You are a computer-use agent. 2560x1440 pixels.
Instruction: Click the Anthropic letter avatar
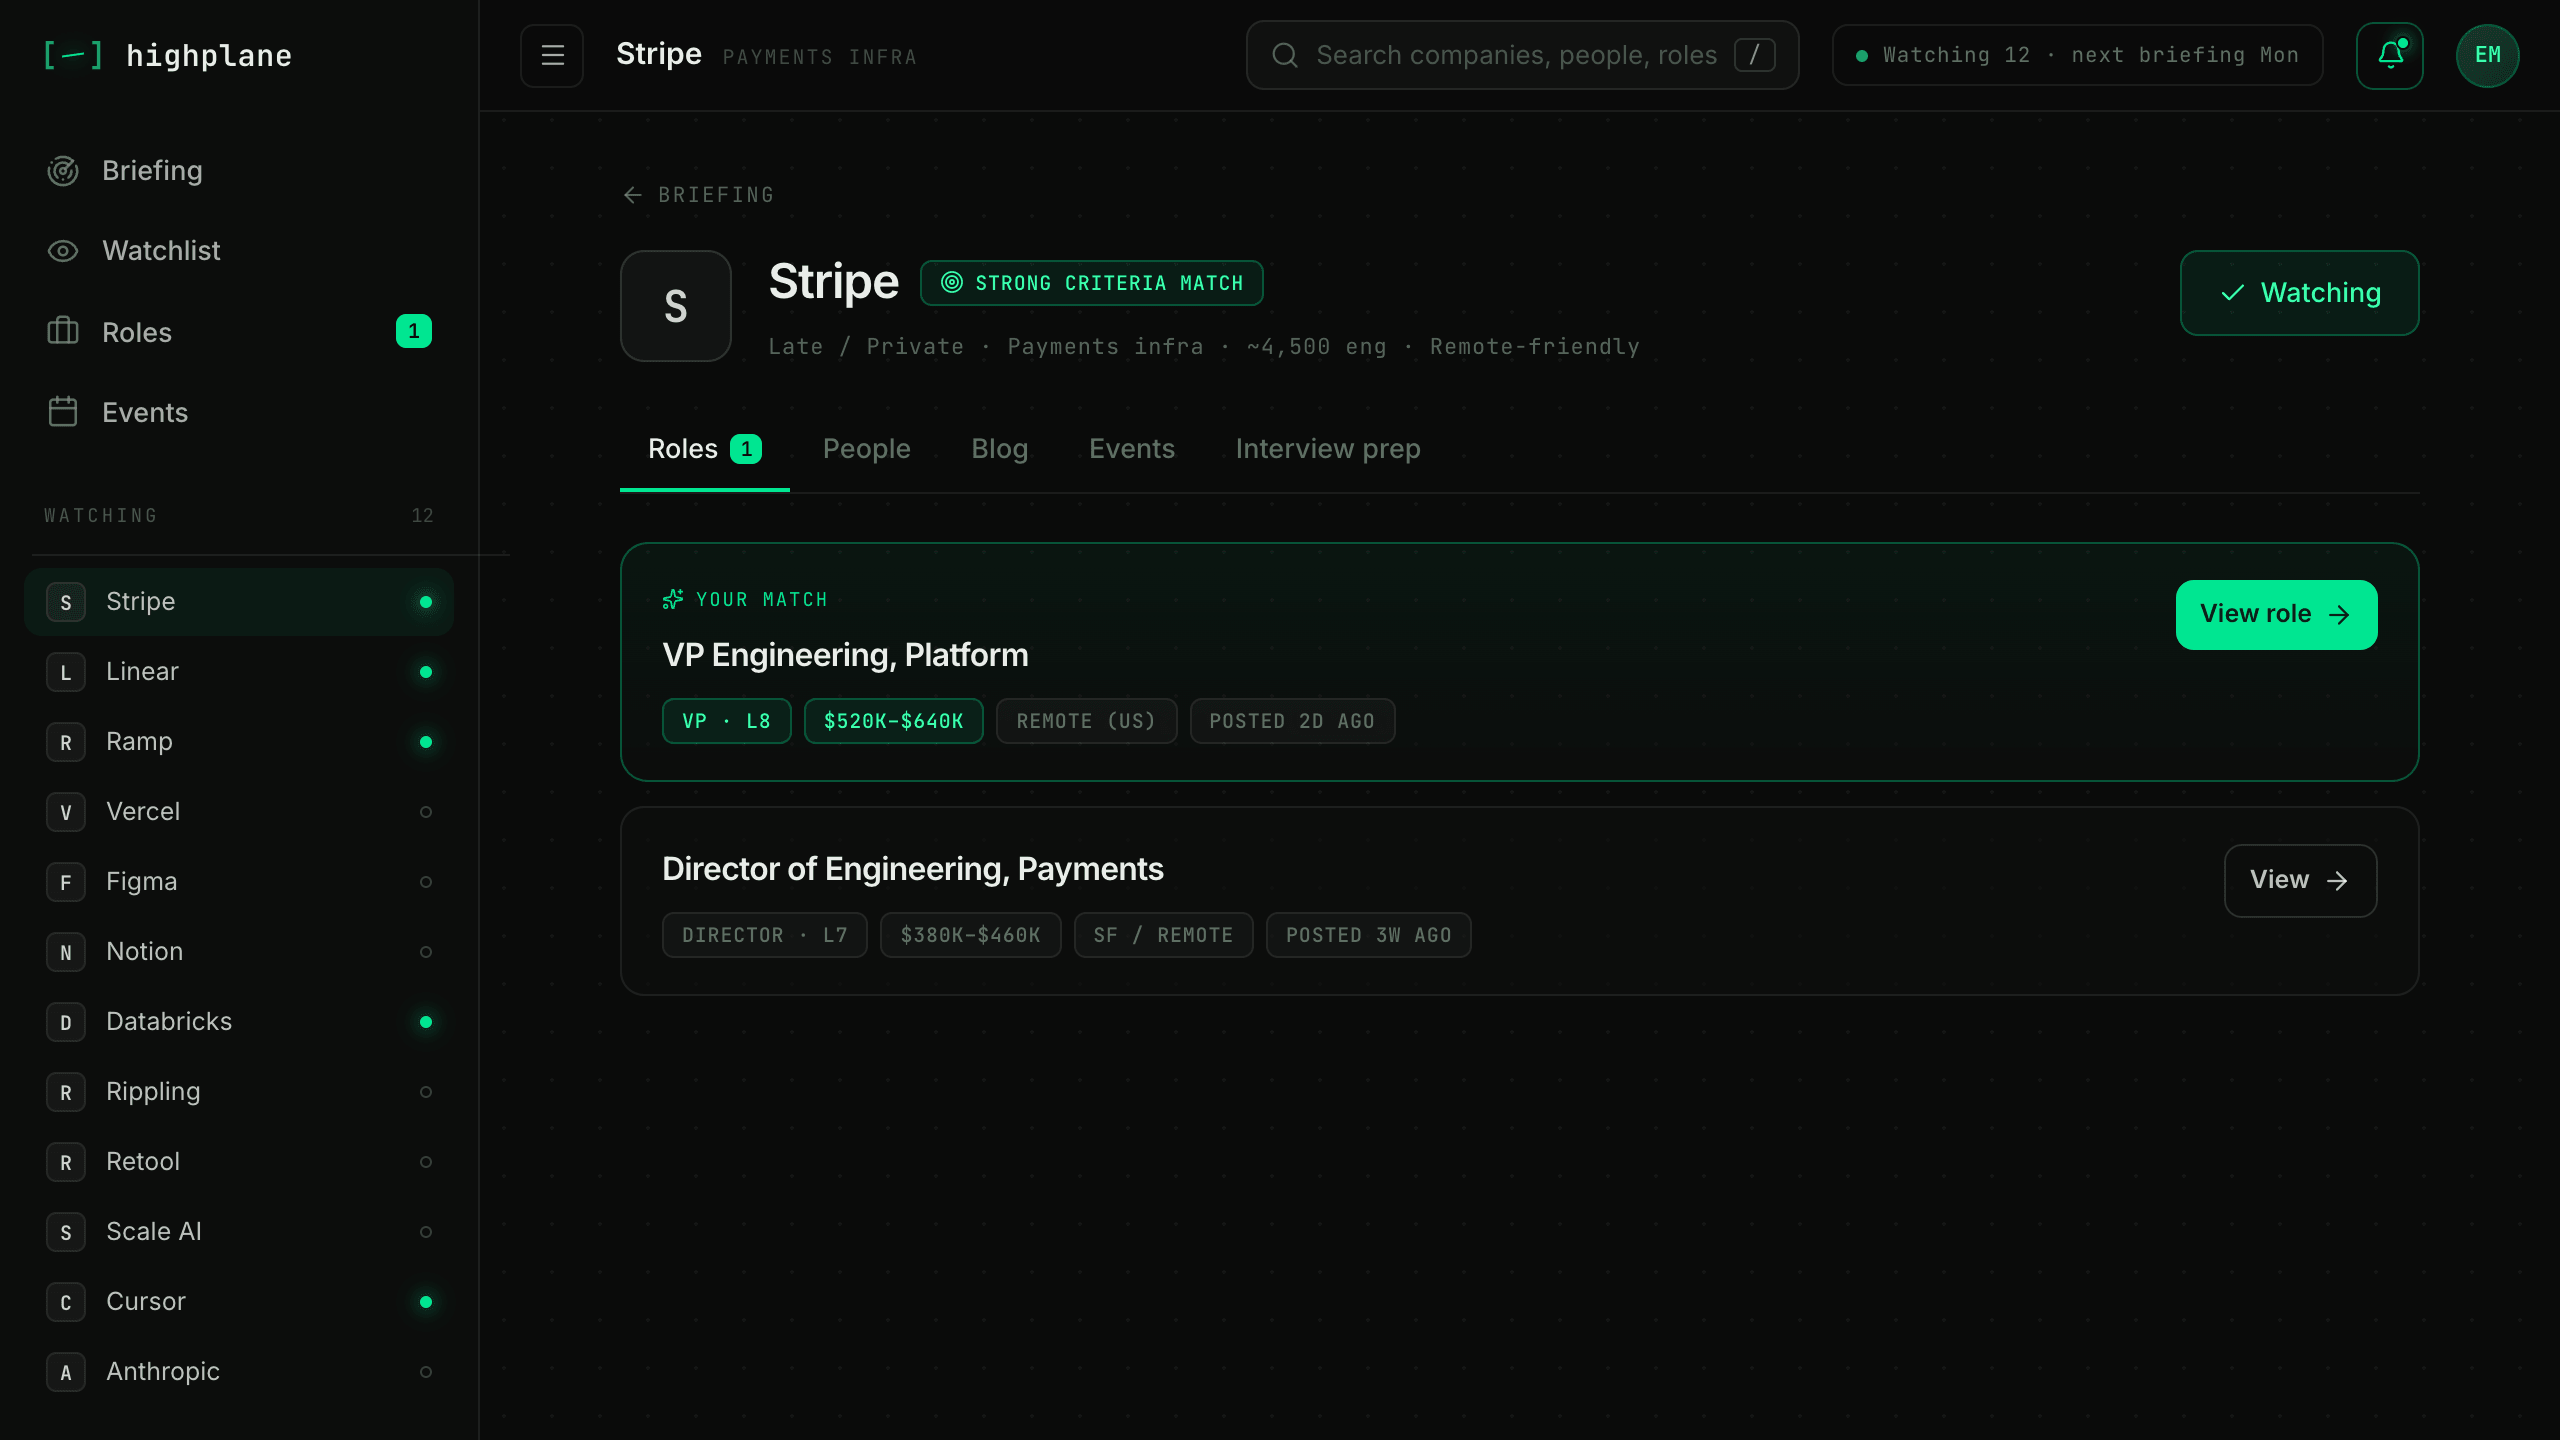pos(66,1372)
